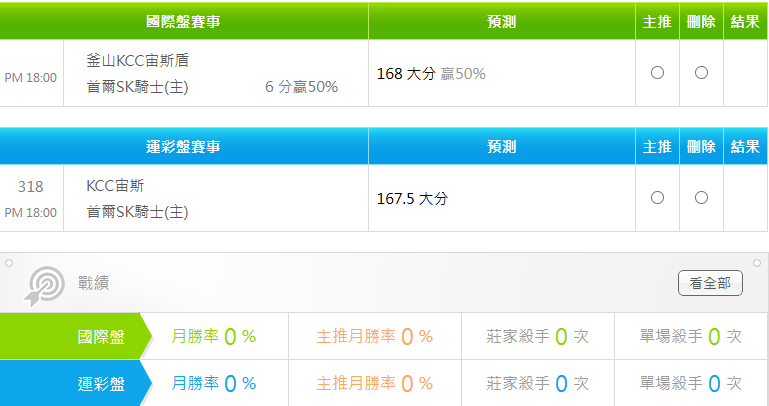Image resolution: width=769 pixels, height=406 pixels.
Task: Click 國際盤 主推月勝率 statistic
Action: [x=374, y=337]
